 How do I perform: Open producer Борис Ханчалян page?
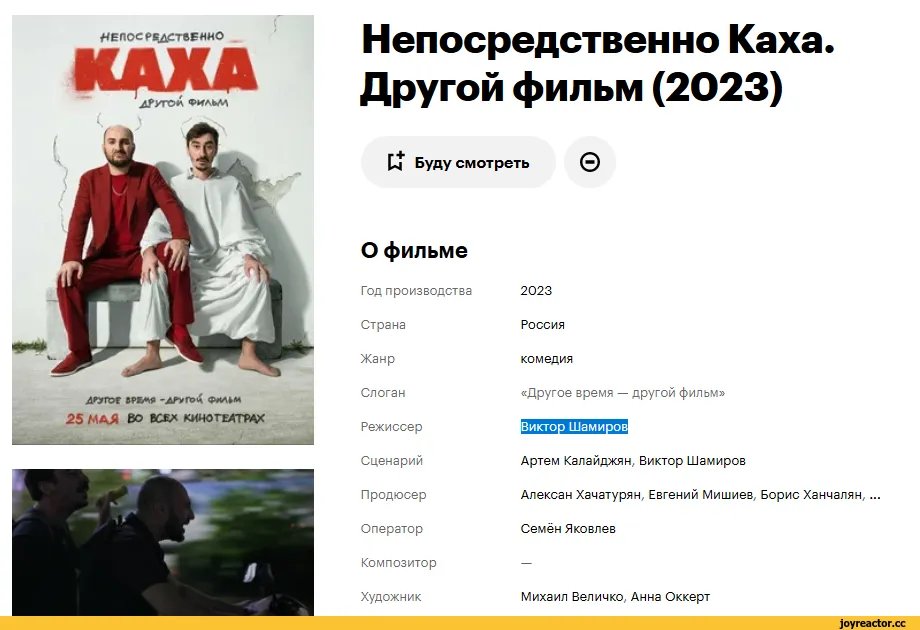811,494
